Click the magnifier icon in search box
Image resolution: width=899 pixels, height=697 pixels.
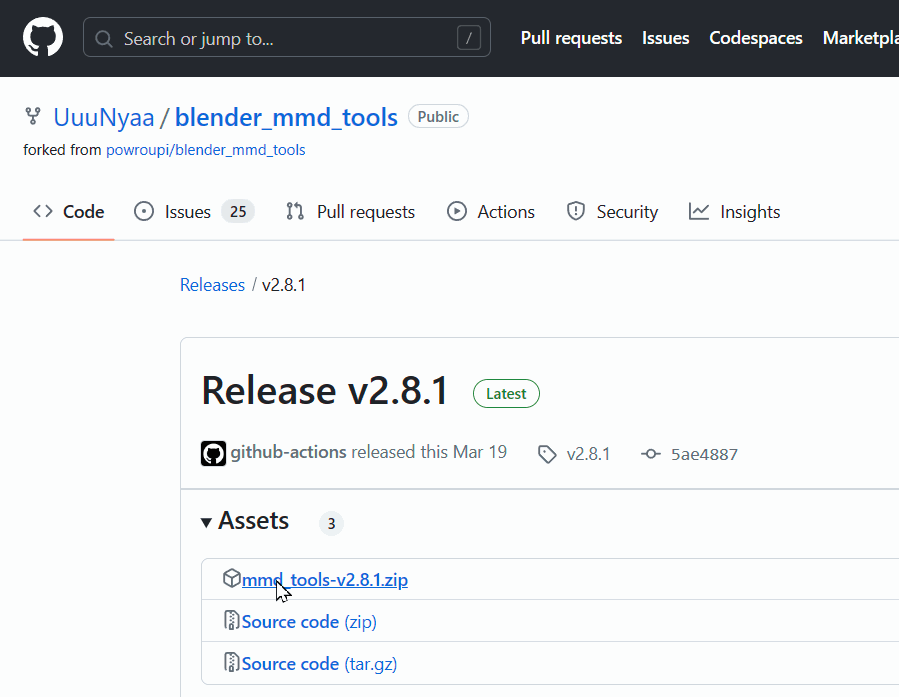(x=104, y=38)
